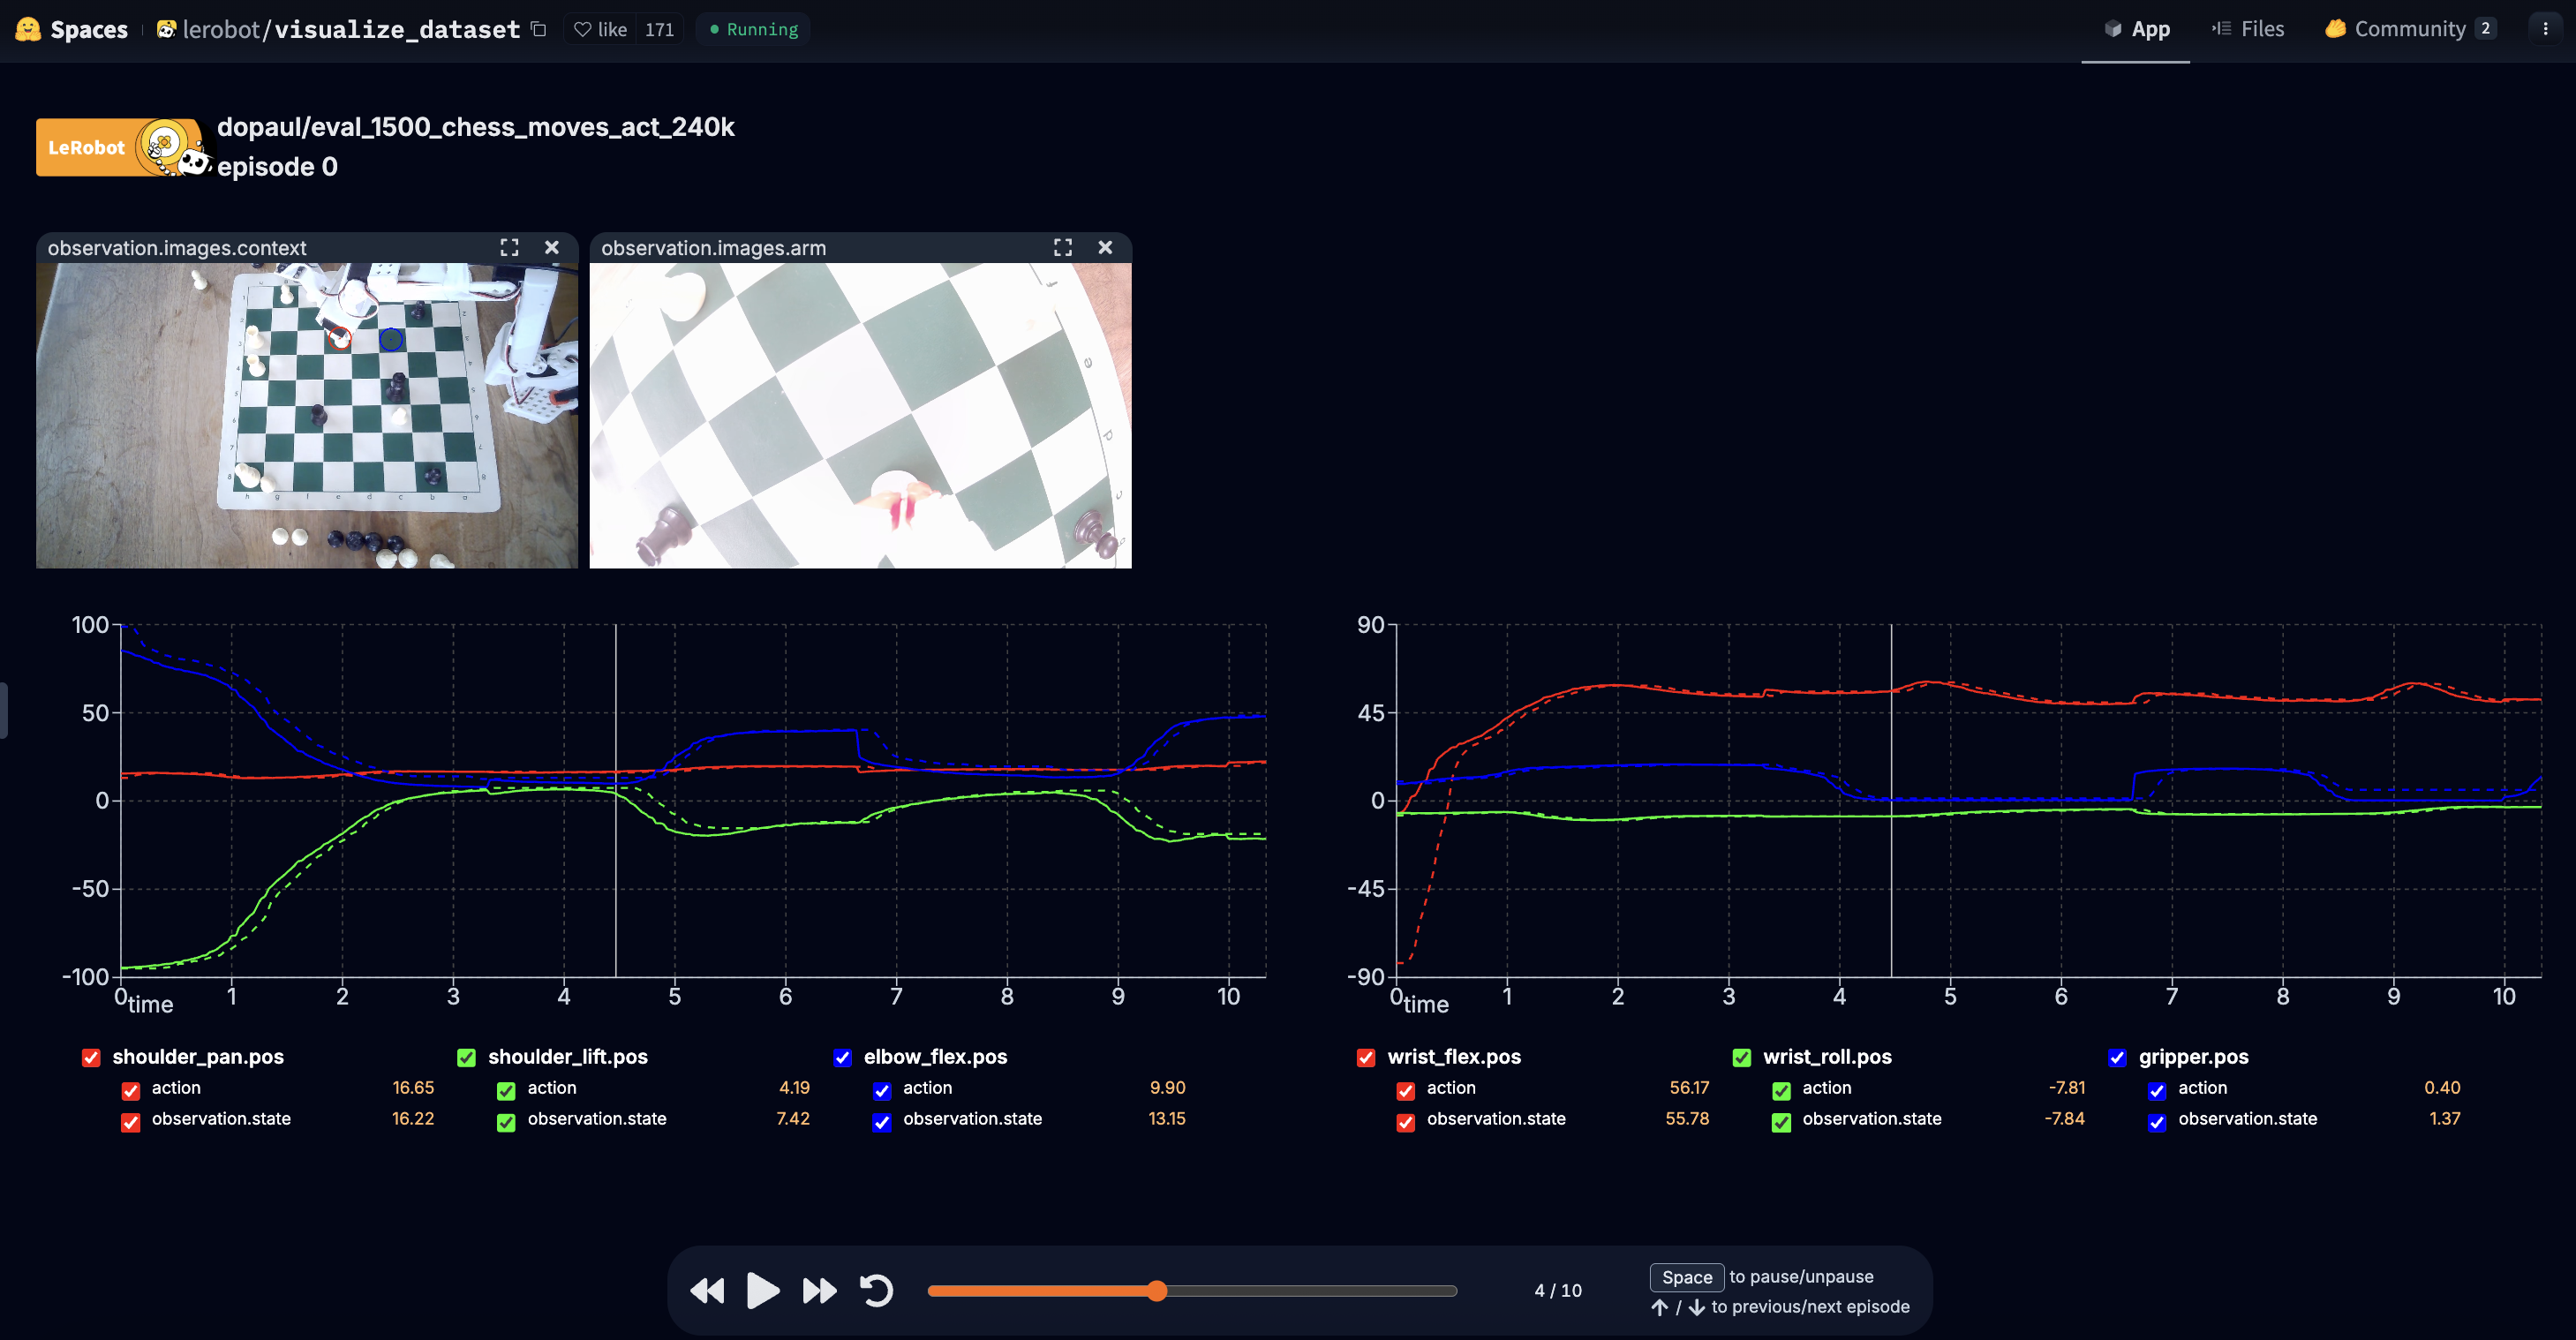The width and height of the screenshot is (2576, 1340).
Task: Click the restart loop icon
Action: pyautogui.click(x=876, y=1290)
